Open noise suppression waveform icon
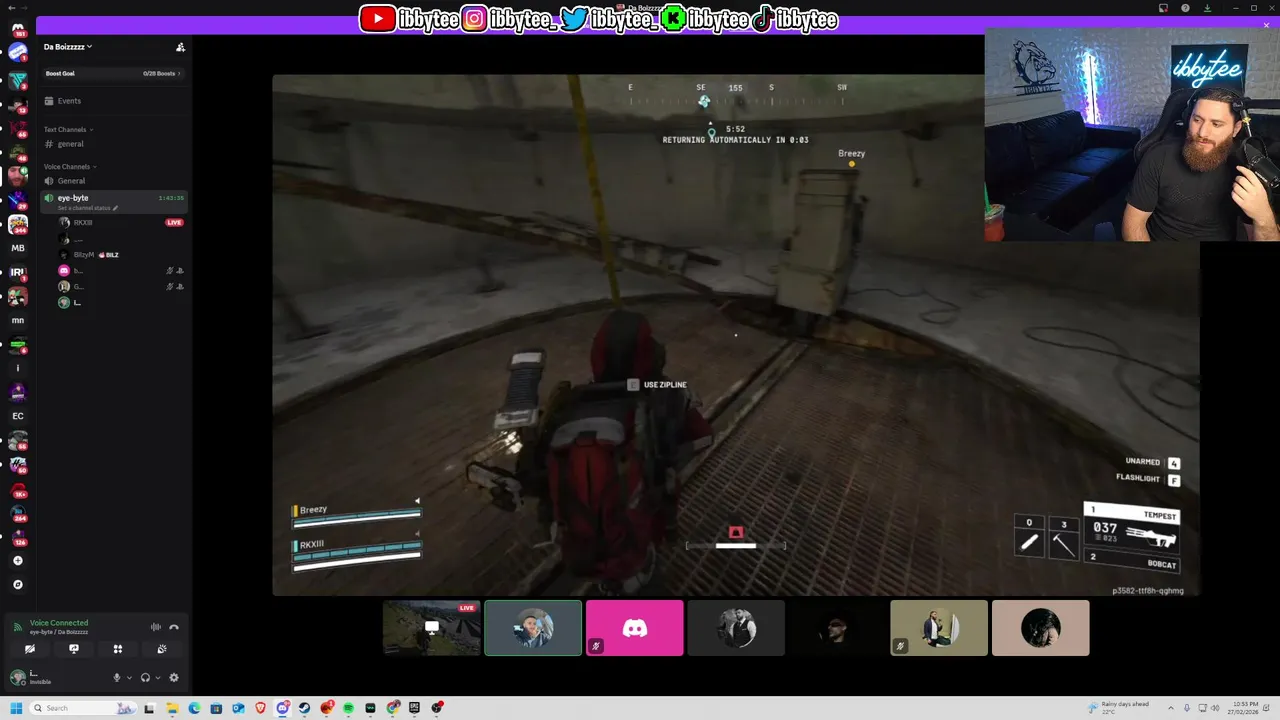 pyautogui.click(x=155, y=627)
